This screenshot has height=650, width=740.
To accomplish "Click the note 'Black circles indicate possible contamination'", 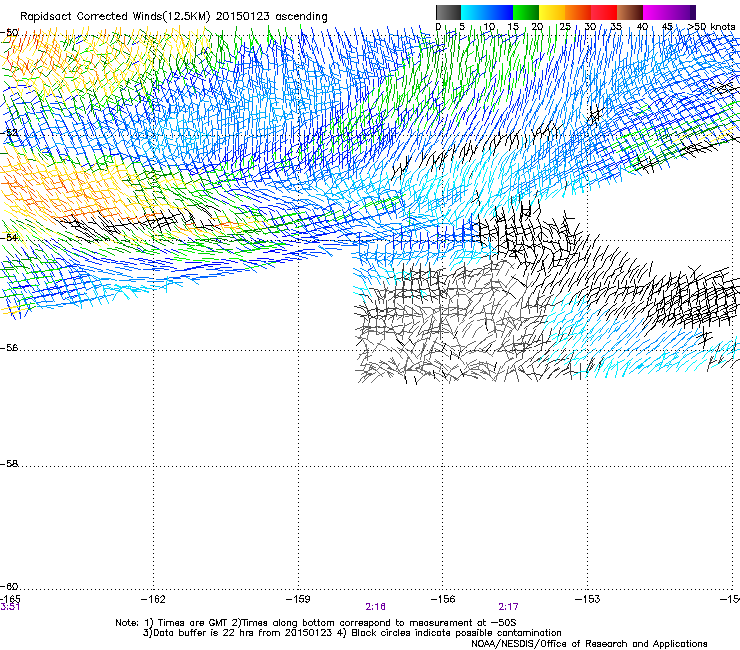I will 457,633.
